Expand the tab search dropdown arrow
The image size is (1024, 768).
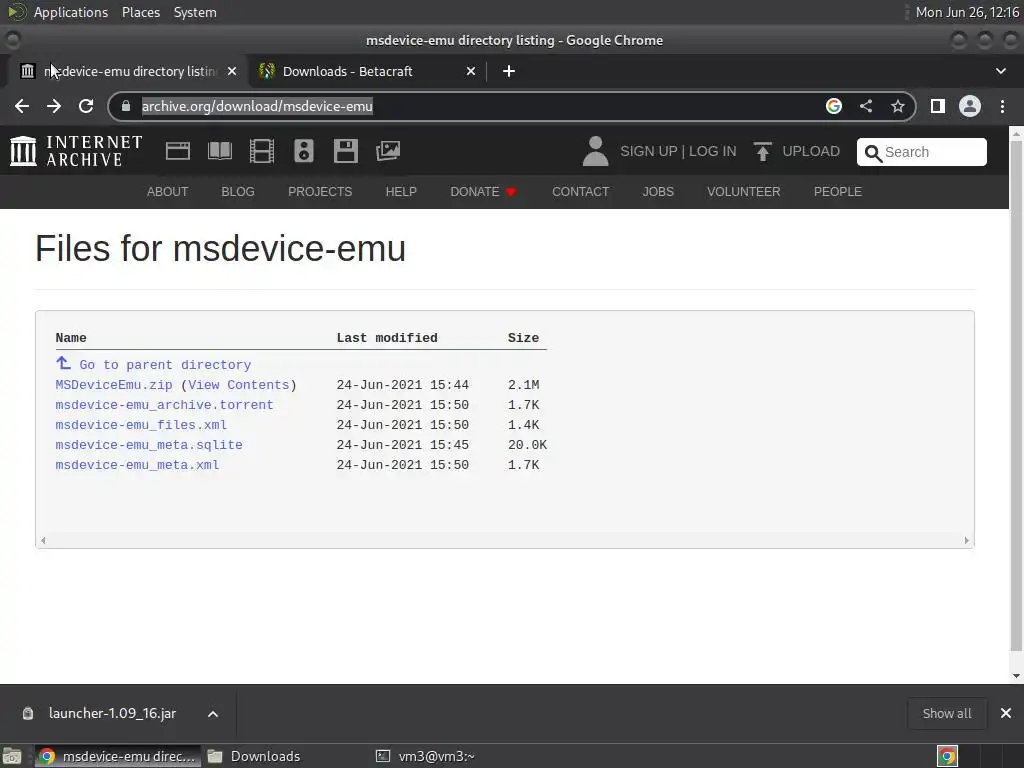point(1000,71)
